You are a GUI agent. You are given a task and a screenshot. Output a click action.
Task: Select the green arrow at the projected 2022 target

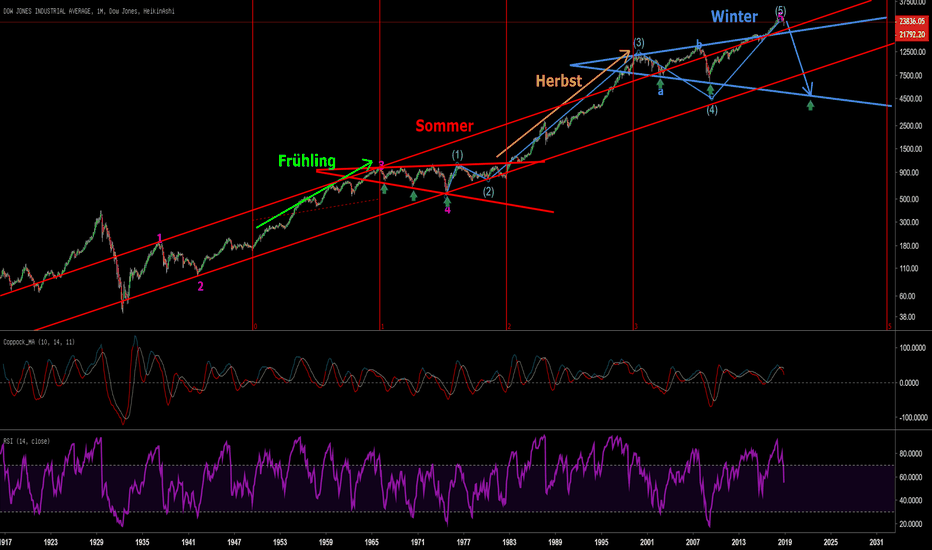tap(810, 105)
